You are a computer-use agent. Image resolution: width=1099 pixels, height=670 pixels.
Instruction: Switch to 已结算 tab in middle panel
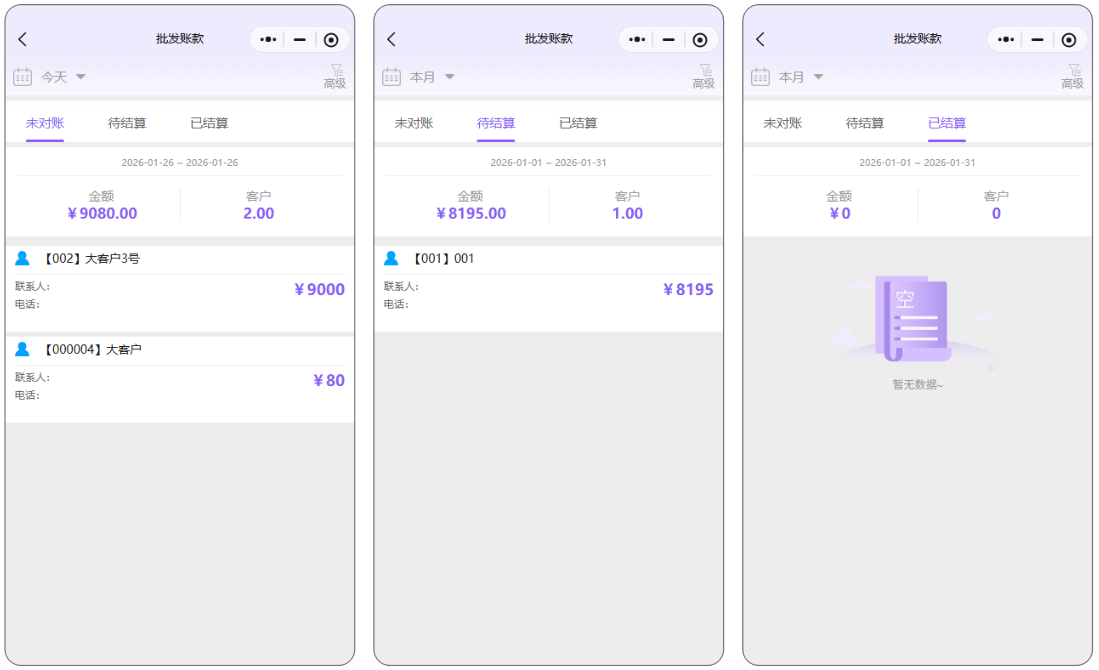point(578,123)
